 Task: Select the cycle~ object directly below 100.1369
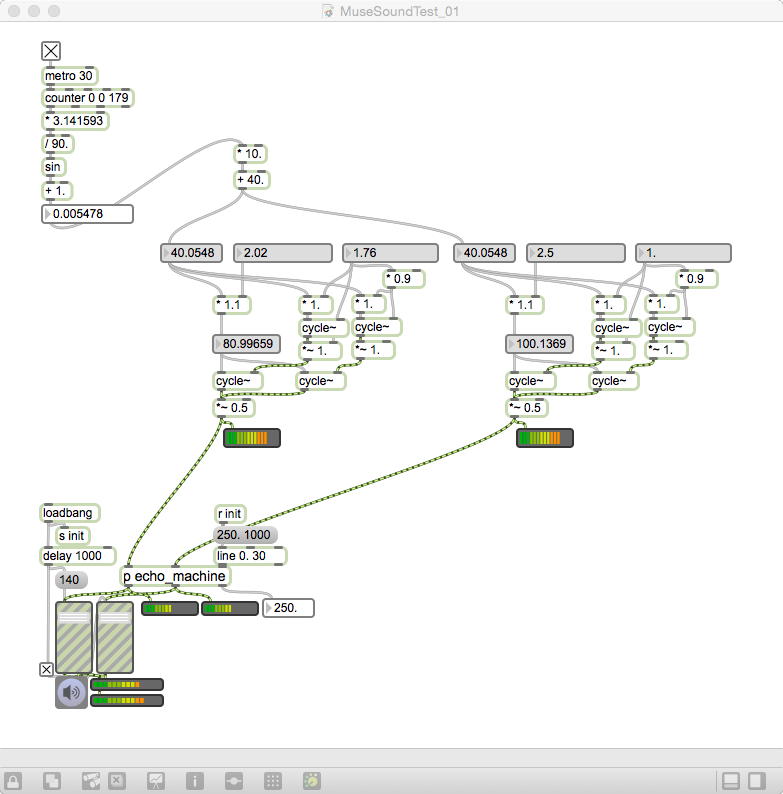click(530, 381)
